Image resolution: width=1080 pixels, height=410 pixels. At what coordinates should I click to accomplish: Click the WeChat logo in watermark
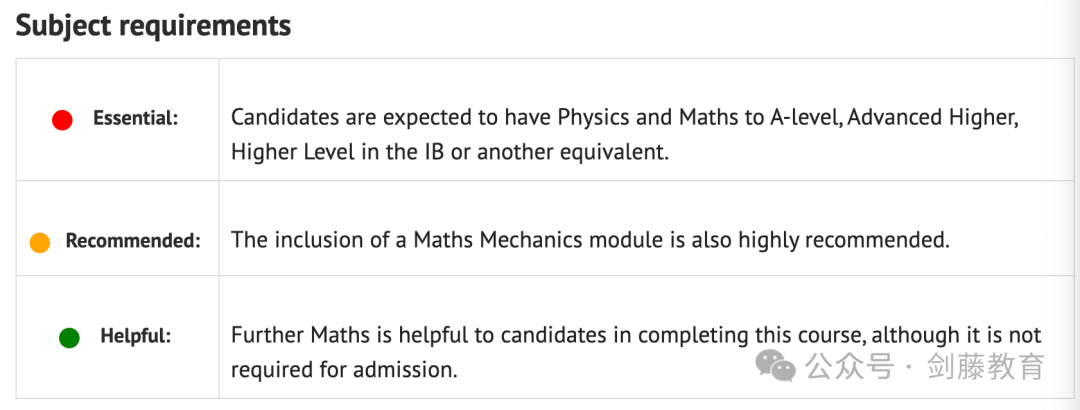point(776,366)
